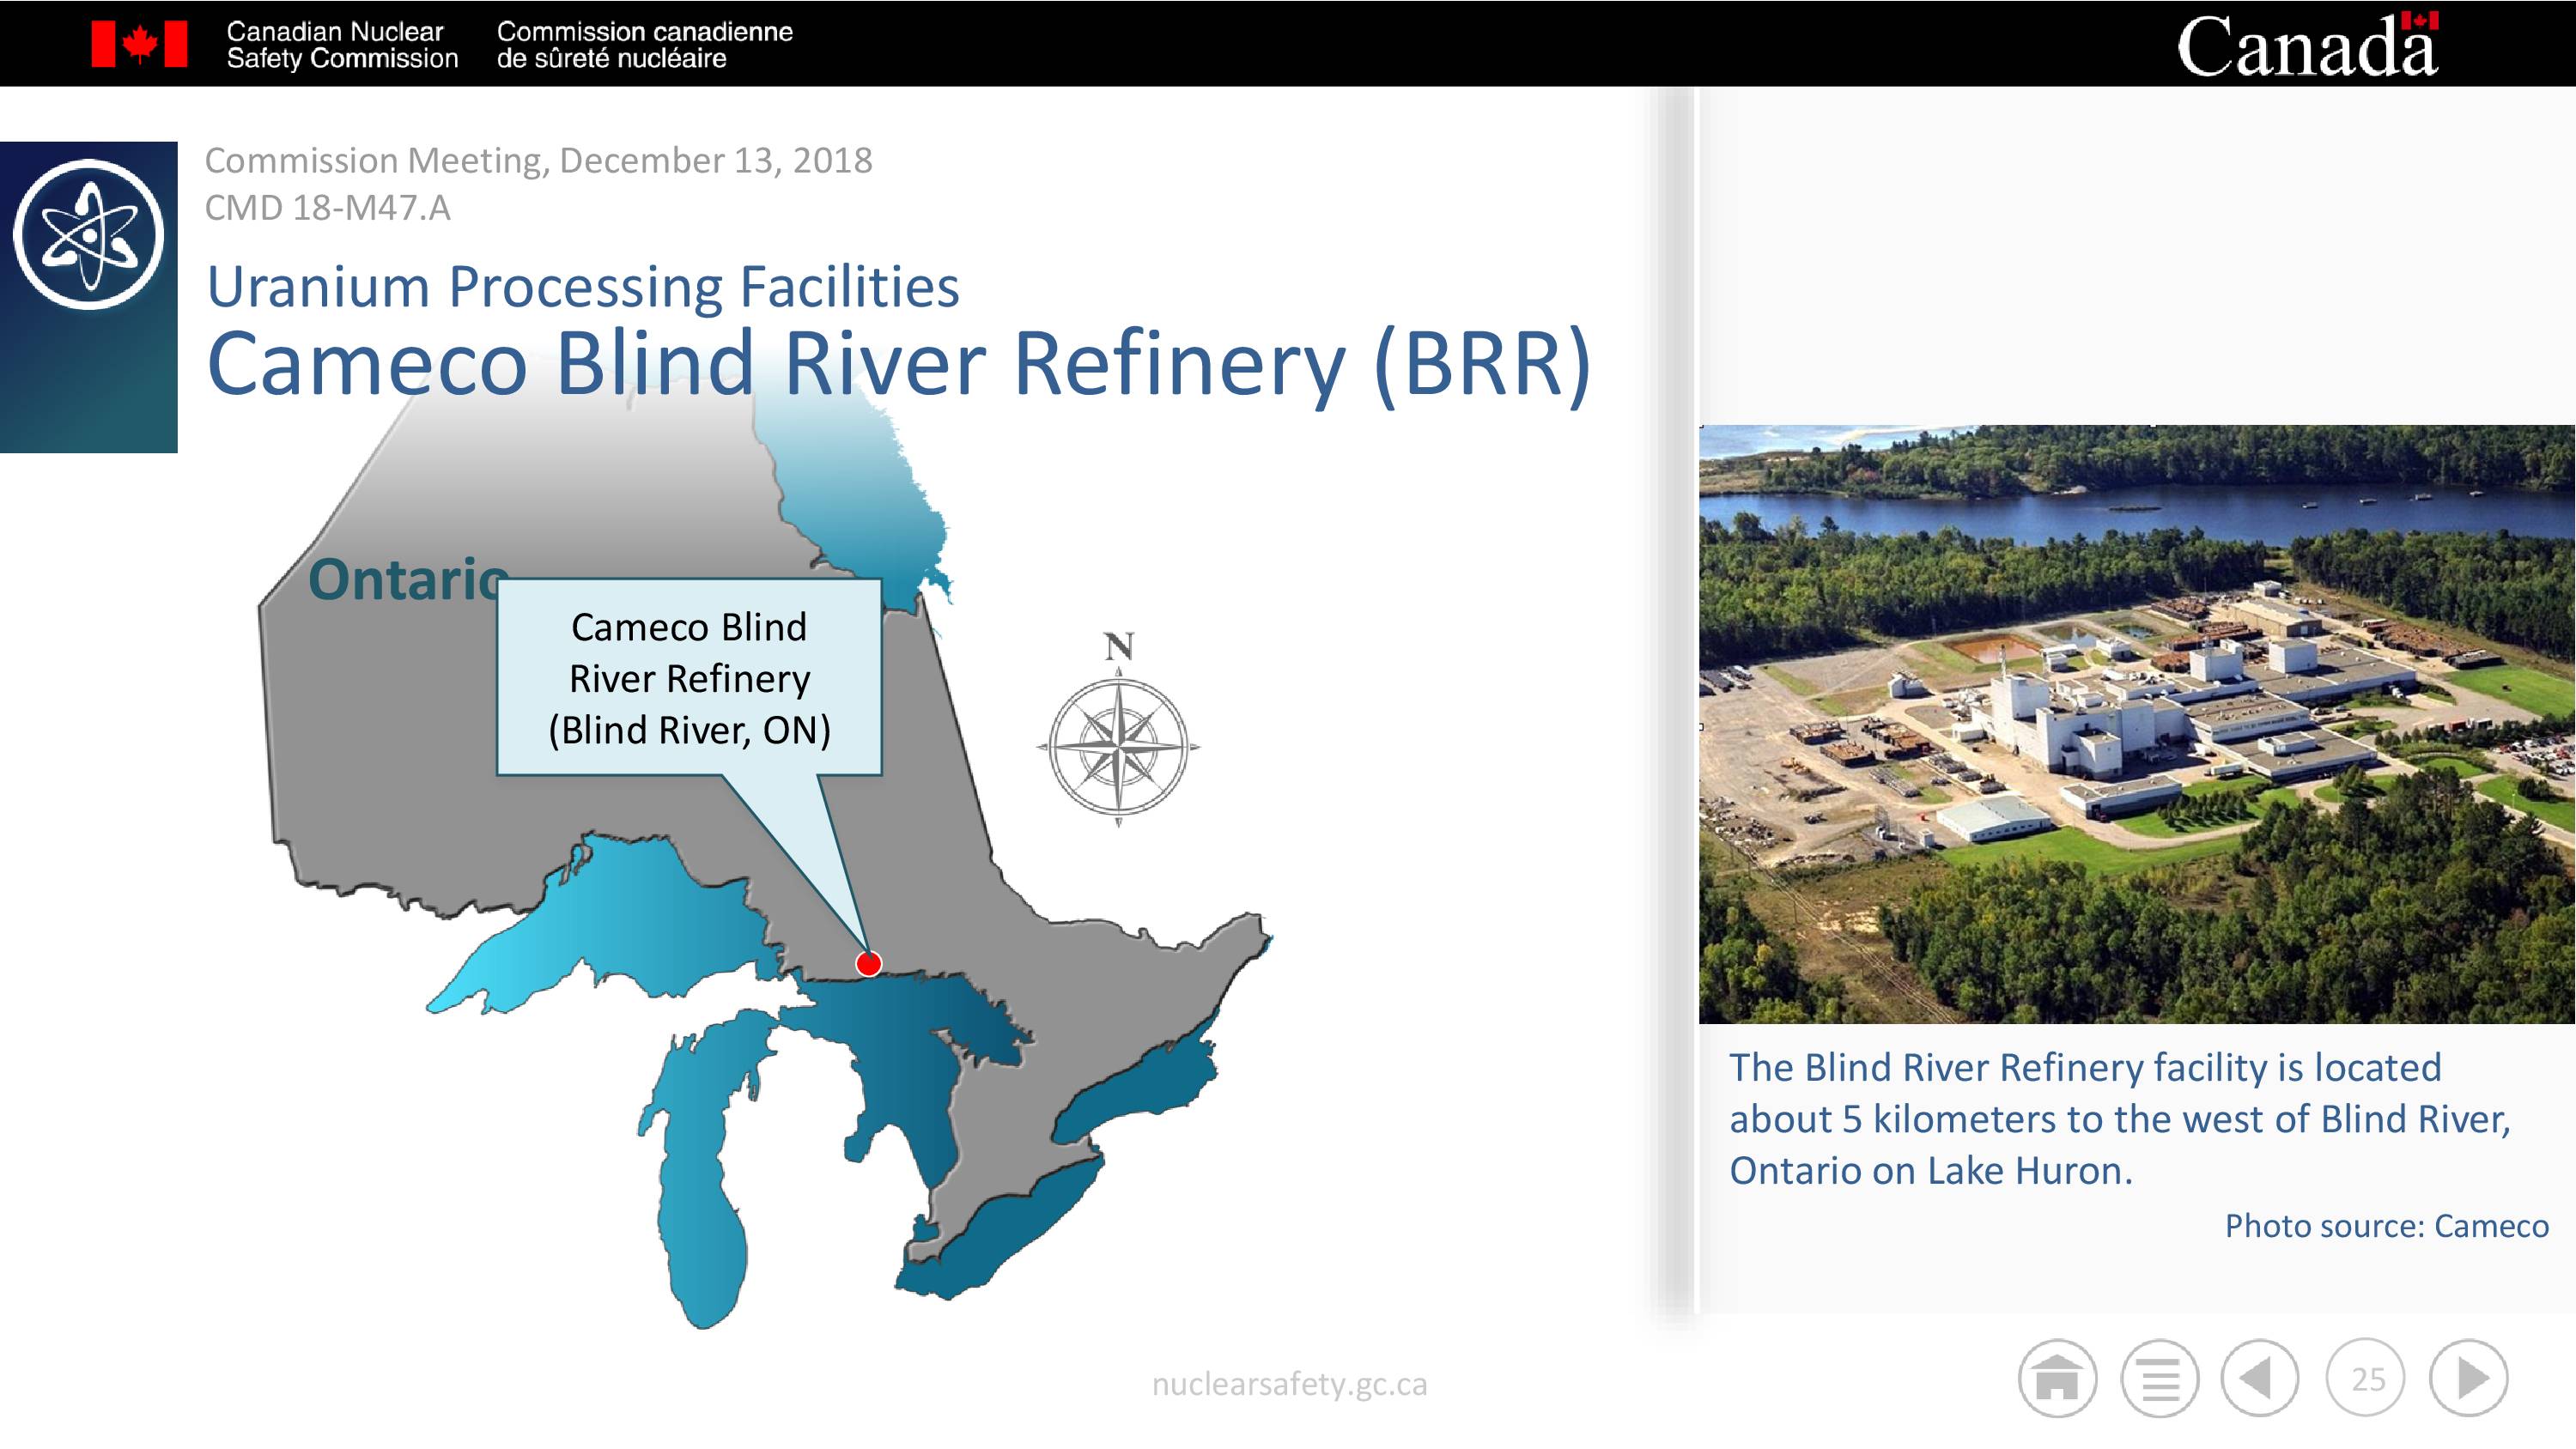Open the table of contents list icon
The width and height of the screenshot is (2576, 1449).
(2159, 1378)
